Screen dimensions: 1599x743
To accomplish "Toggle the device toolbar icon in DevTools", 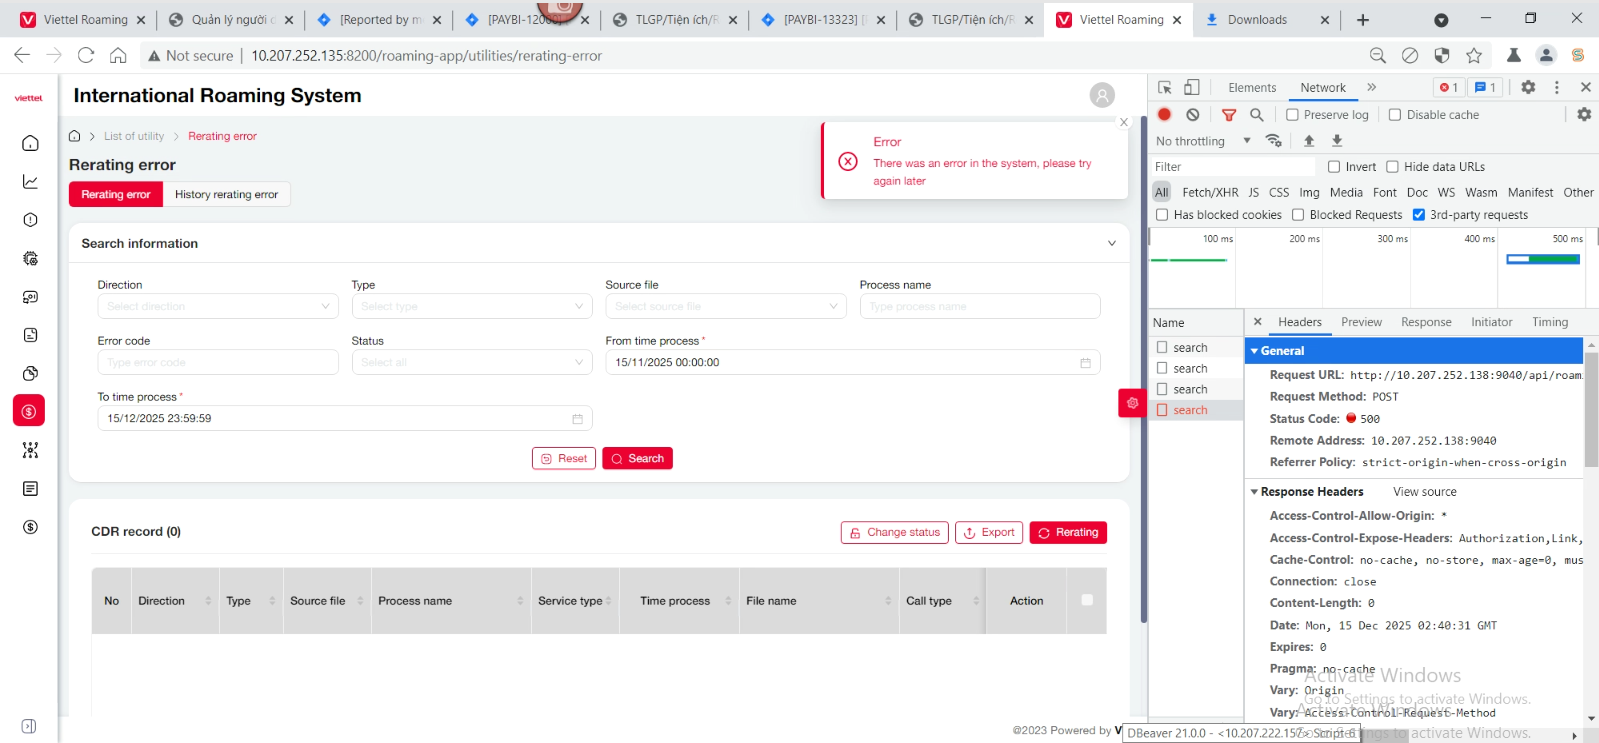I will [1192, 87].
